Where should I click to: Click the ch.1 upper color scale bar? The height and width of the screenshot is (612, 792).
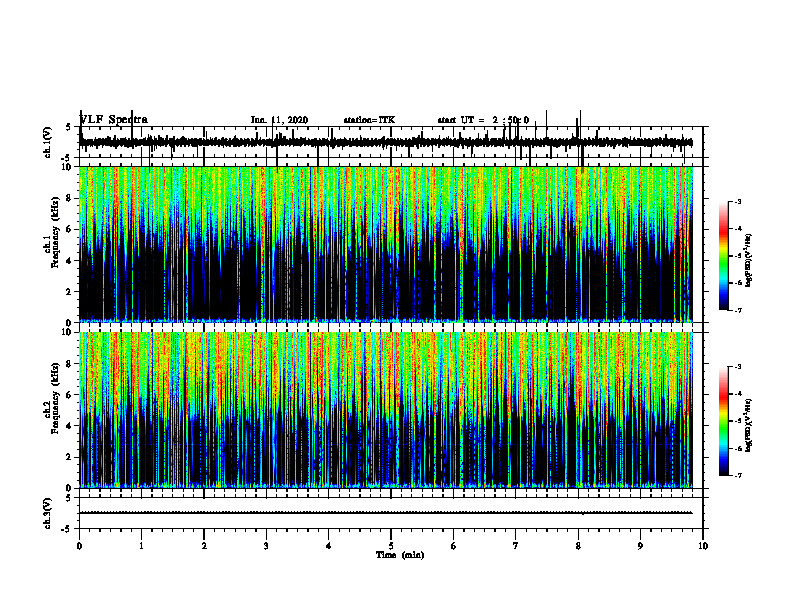click(724, 255)
